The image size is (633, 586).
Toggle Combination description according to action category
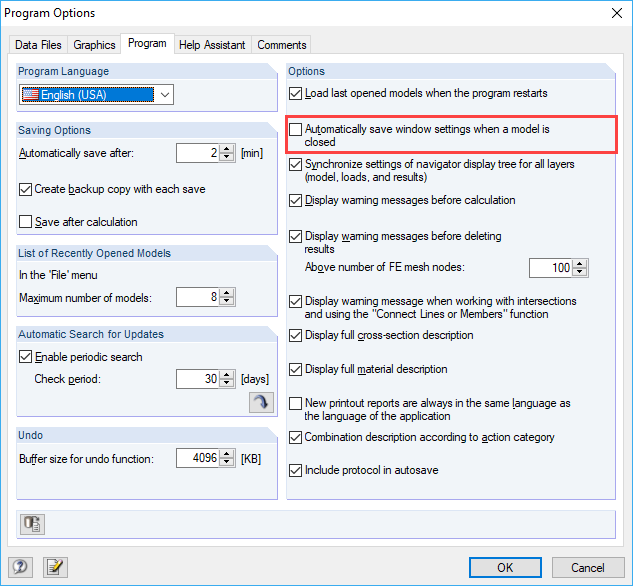(296, 437)
